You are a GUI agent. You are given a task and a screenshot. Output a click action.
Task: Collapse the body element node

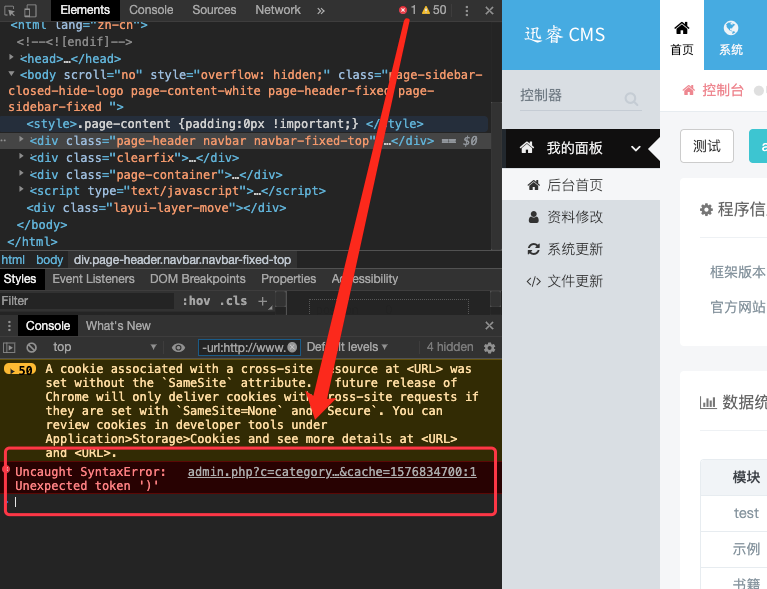point(11,74)
